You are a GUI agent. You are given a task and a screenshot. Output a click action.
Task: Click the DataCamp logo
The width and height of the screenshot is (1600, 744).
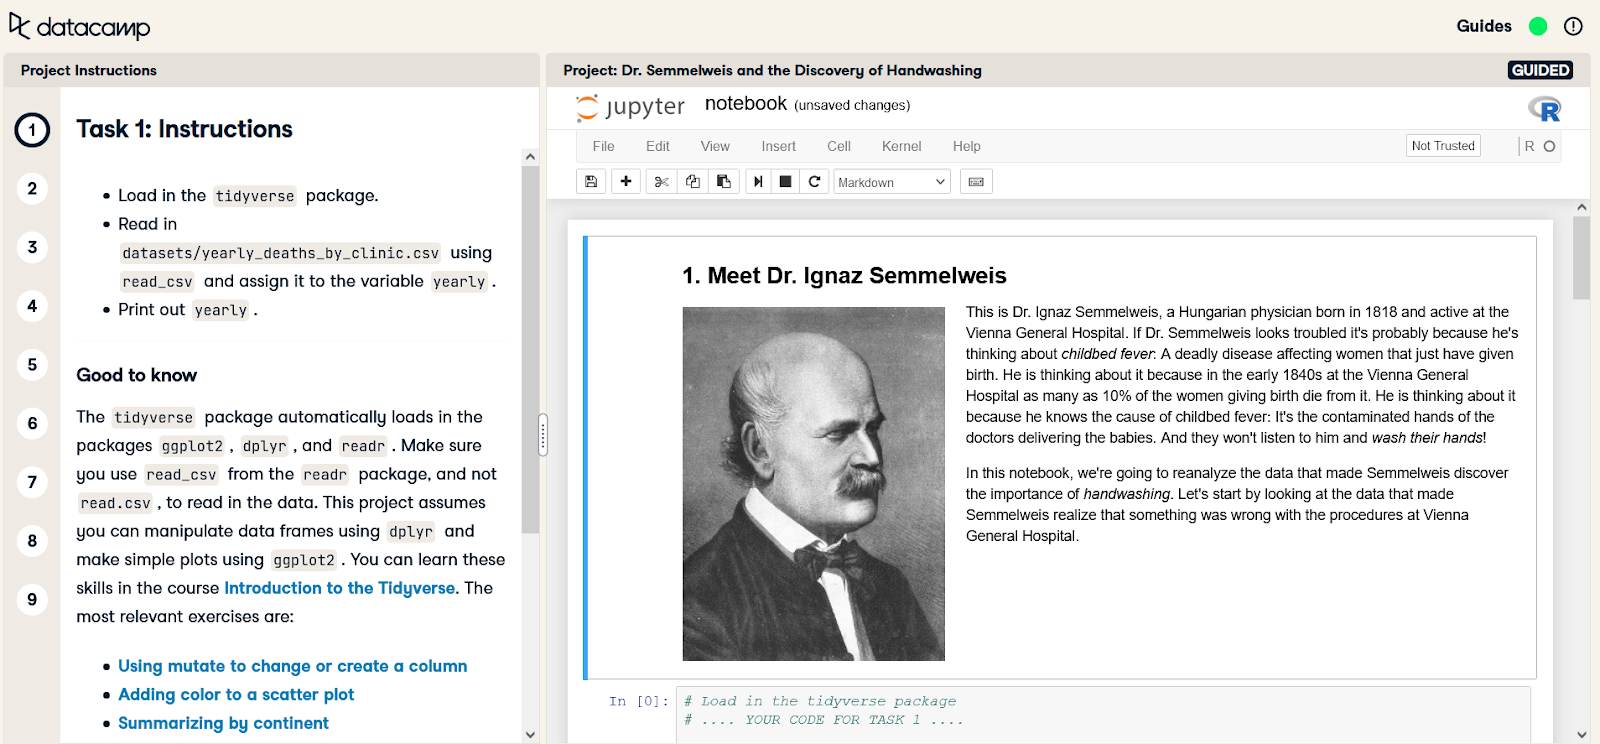pos(79,26)
